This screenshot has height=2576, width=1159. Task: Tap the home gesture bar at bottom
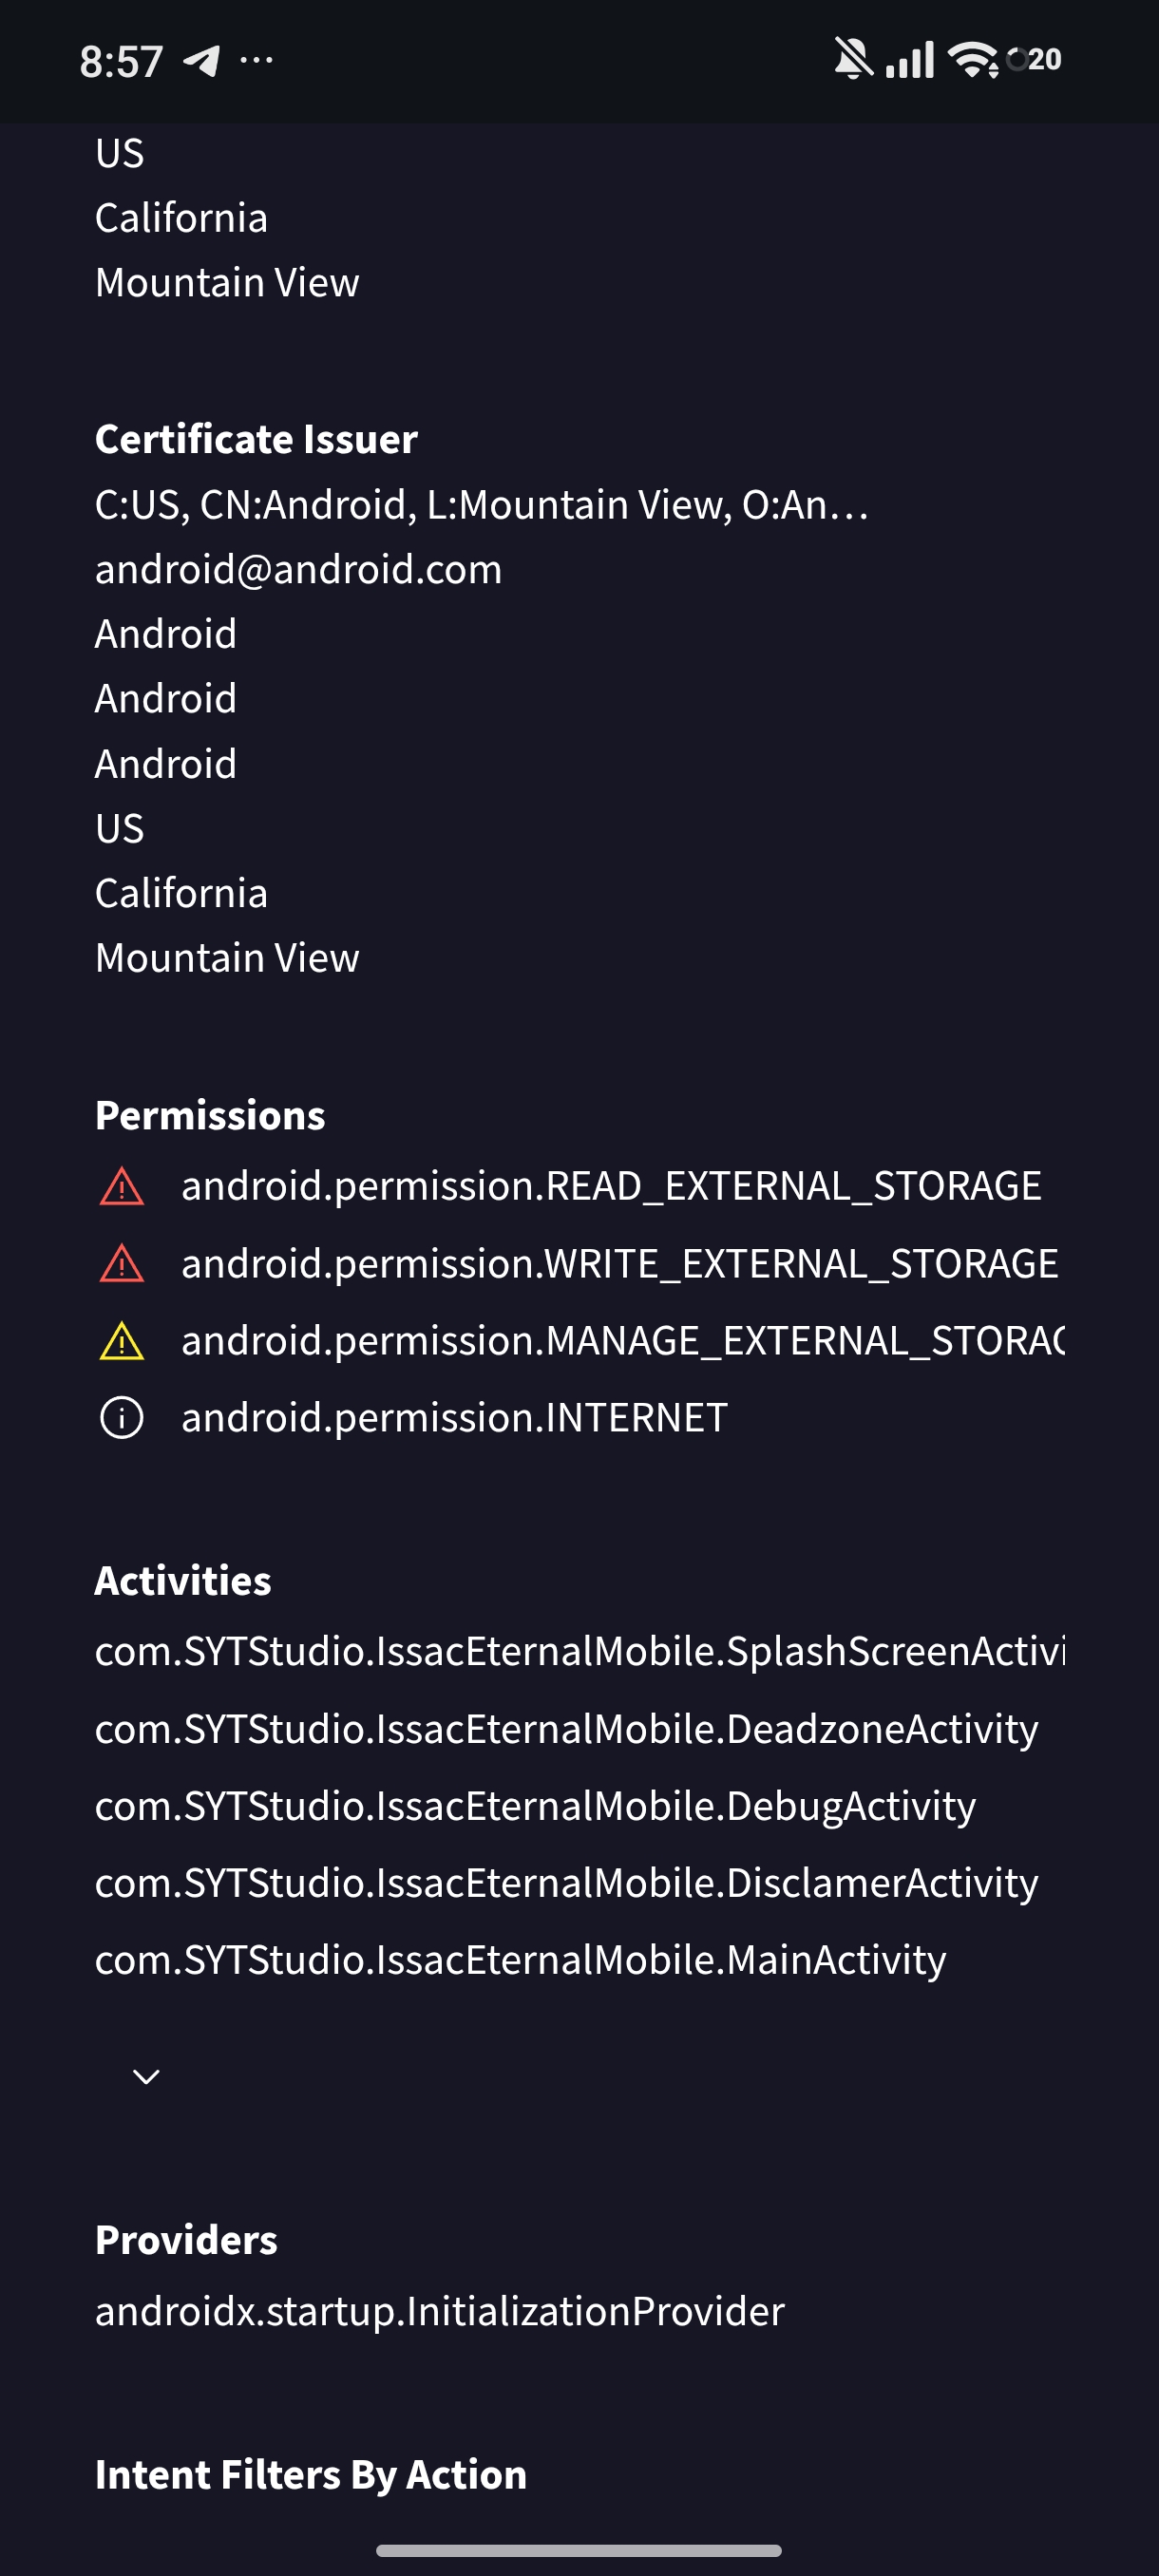[579, 2550]
